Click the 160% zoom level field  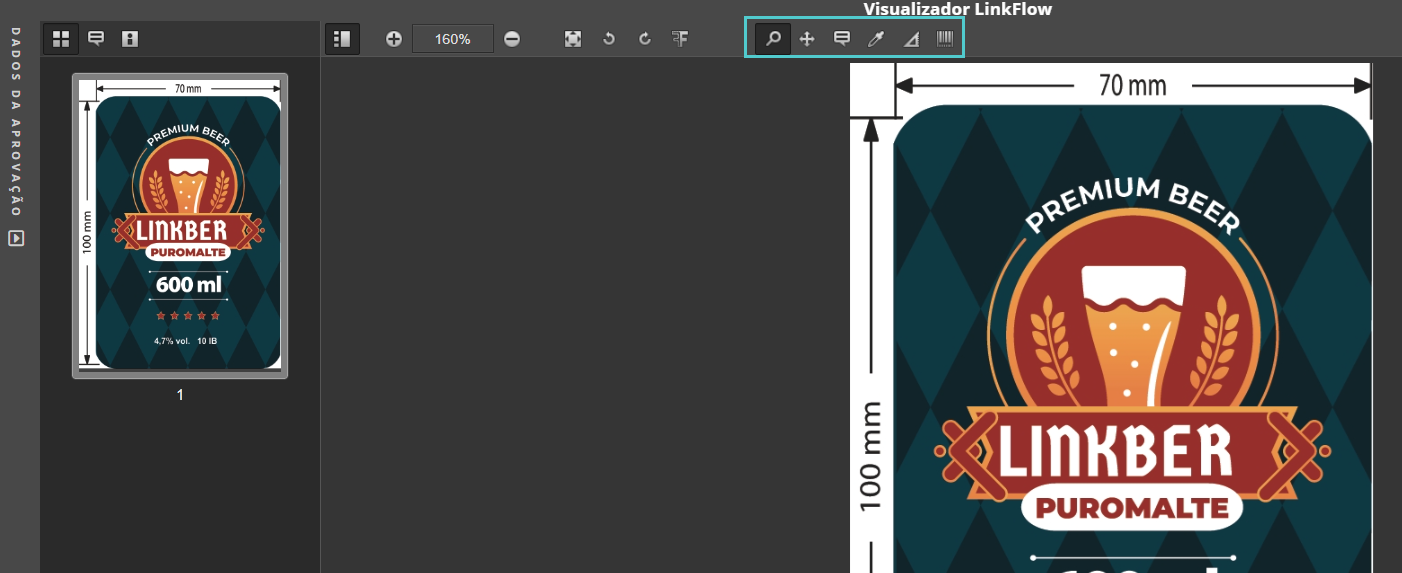click(x=453, y=39)
